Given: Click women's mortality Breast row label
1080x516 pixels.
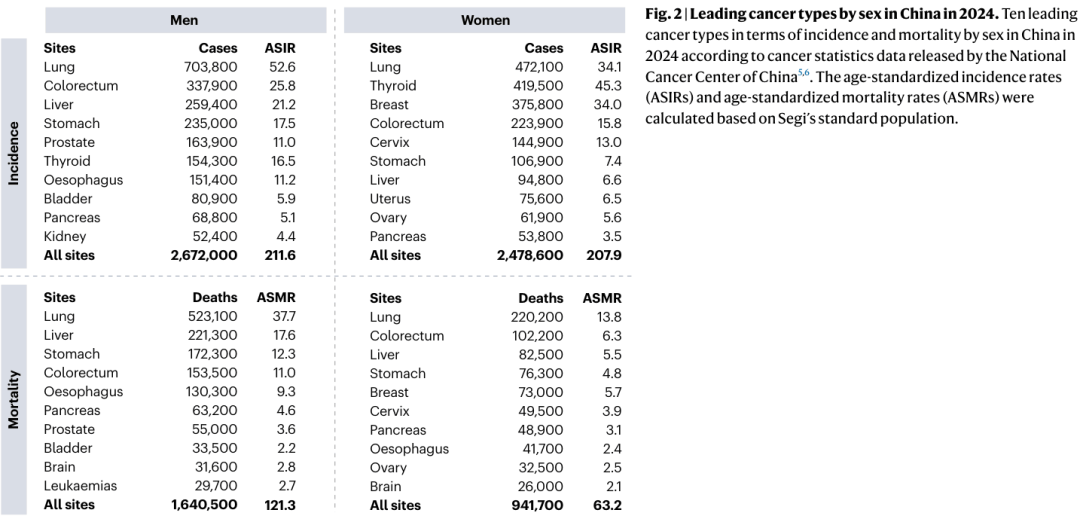Looking at the screenshot, I should (x=389, y=392).
